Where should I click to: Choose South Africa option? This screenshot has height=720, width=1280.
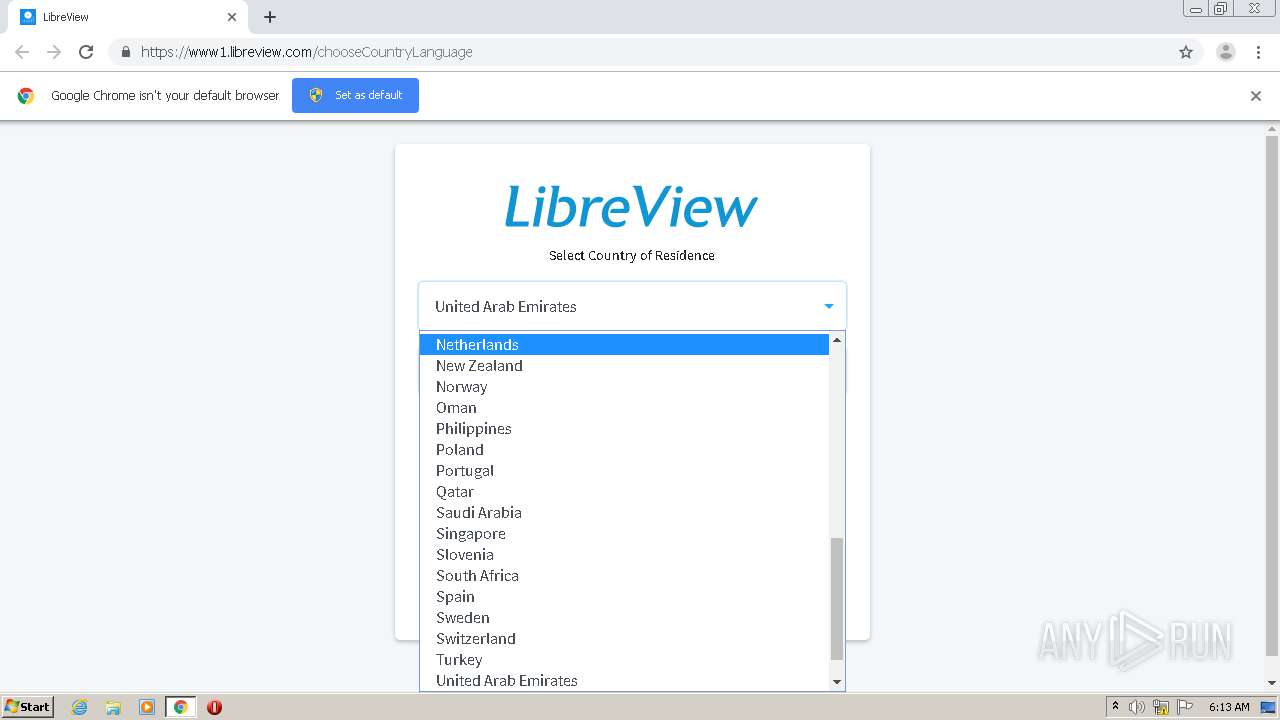click(624, 575)
